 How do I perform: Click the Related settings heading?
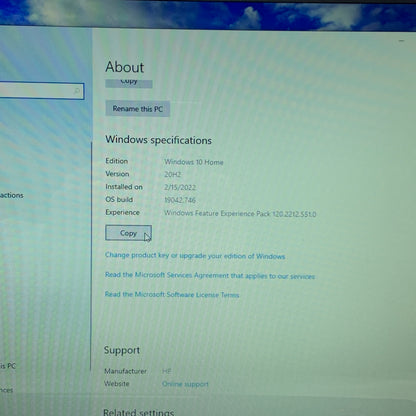pos(138,412)
